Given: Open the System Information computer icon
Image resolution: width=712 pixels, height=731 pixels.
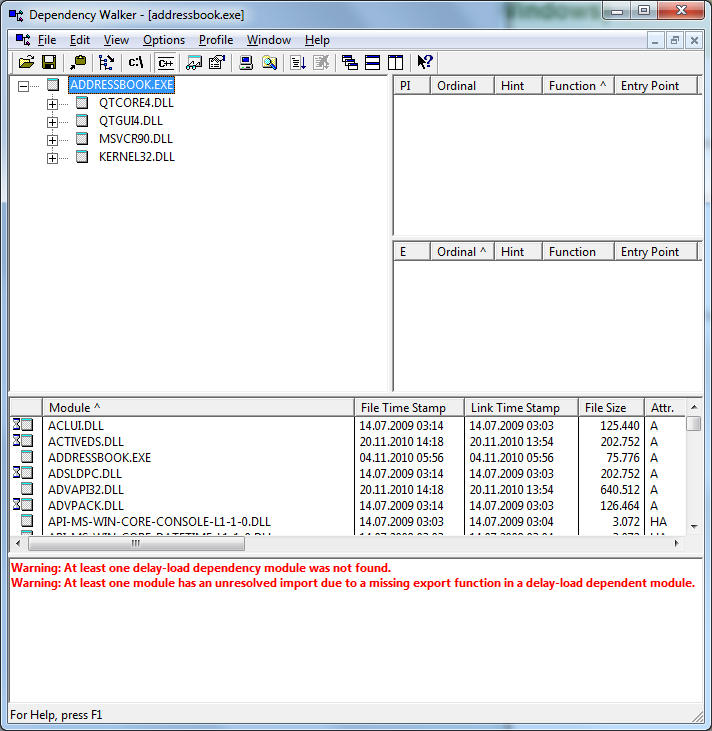Looking at the screenshot, I should (246, 62).
